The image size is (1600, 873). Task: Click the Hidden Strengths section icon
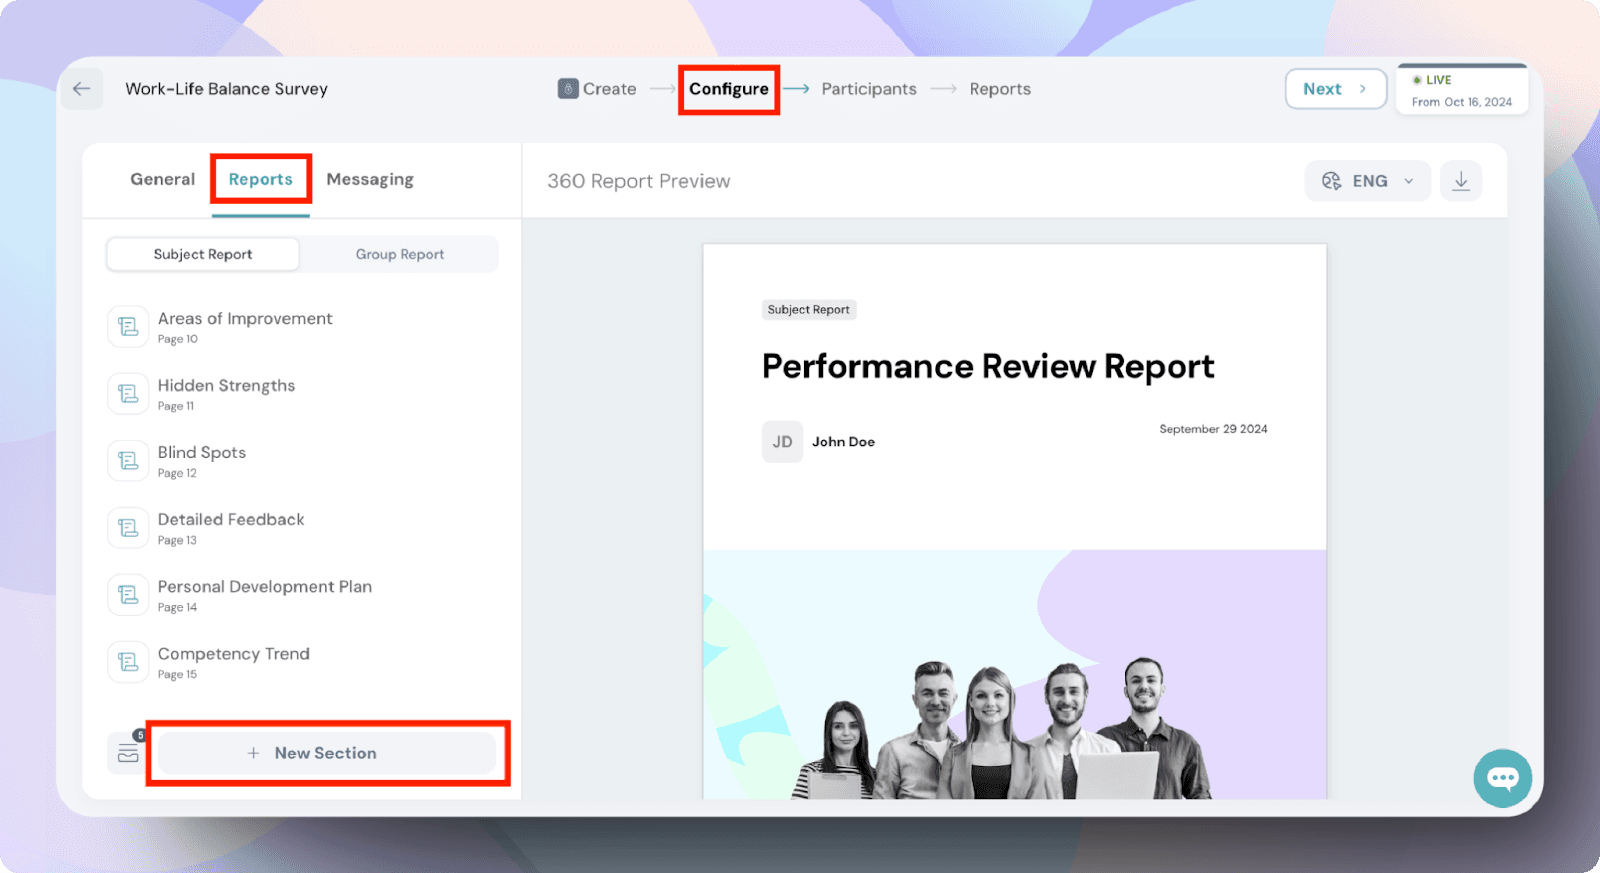point(128,394)
